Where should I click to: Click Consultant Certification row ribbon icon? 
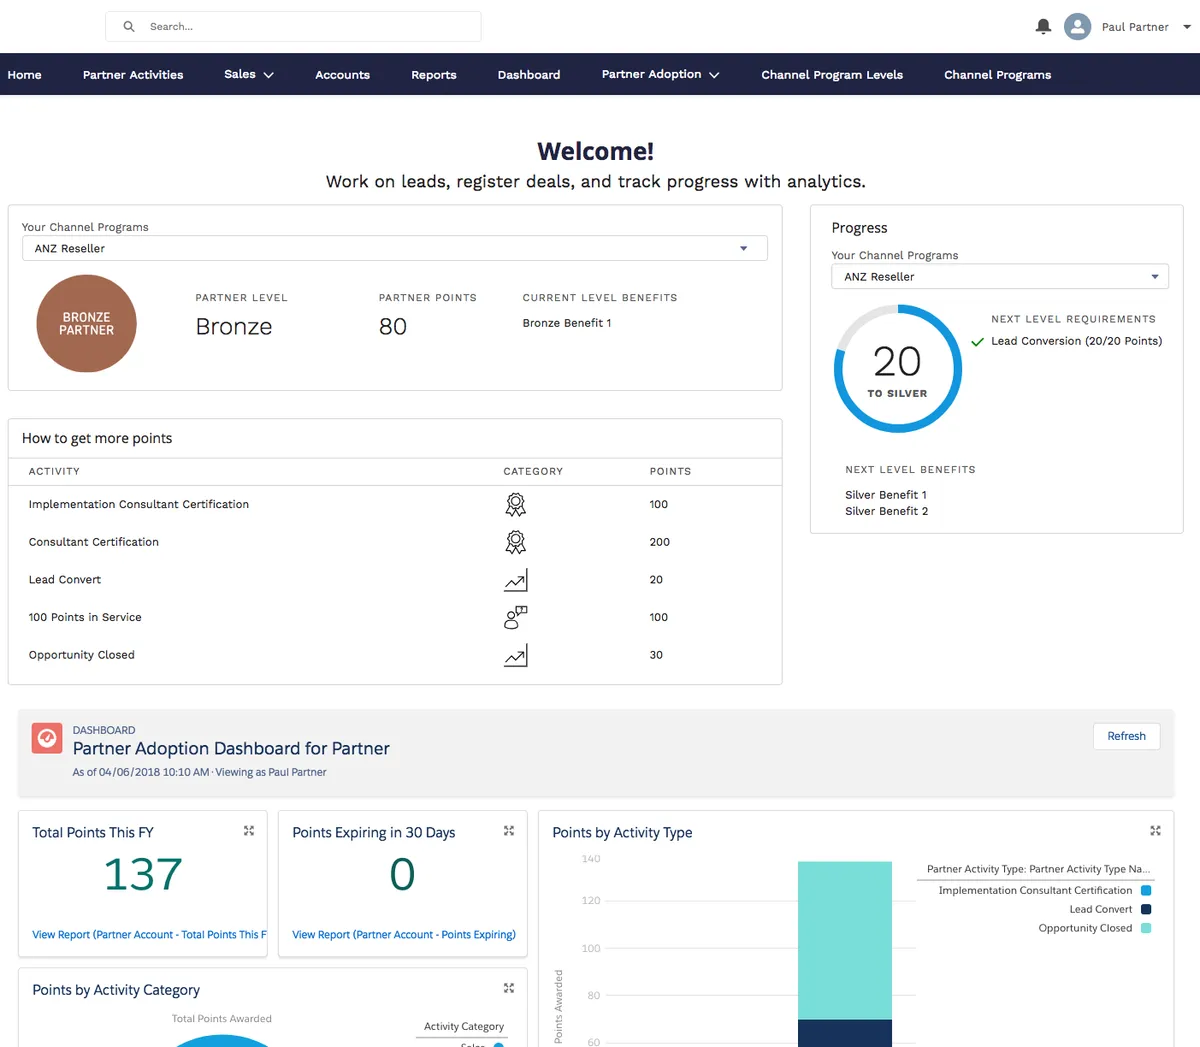coord(515,542)
